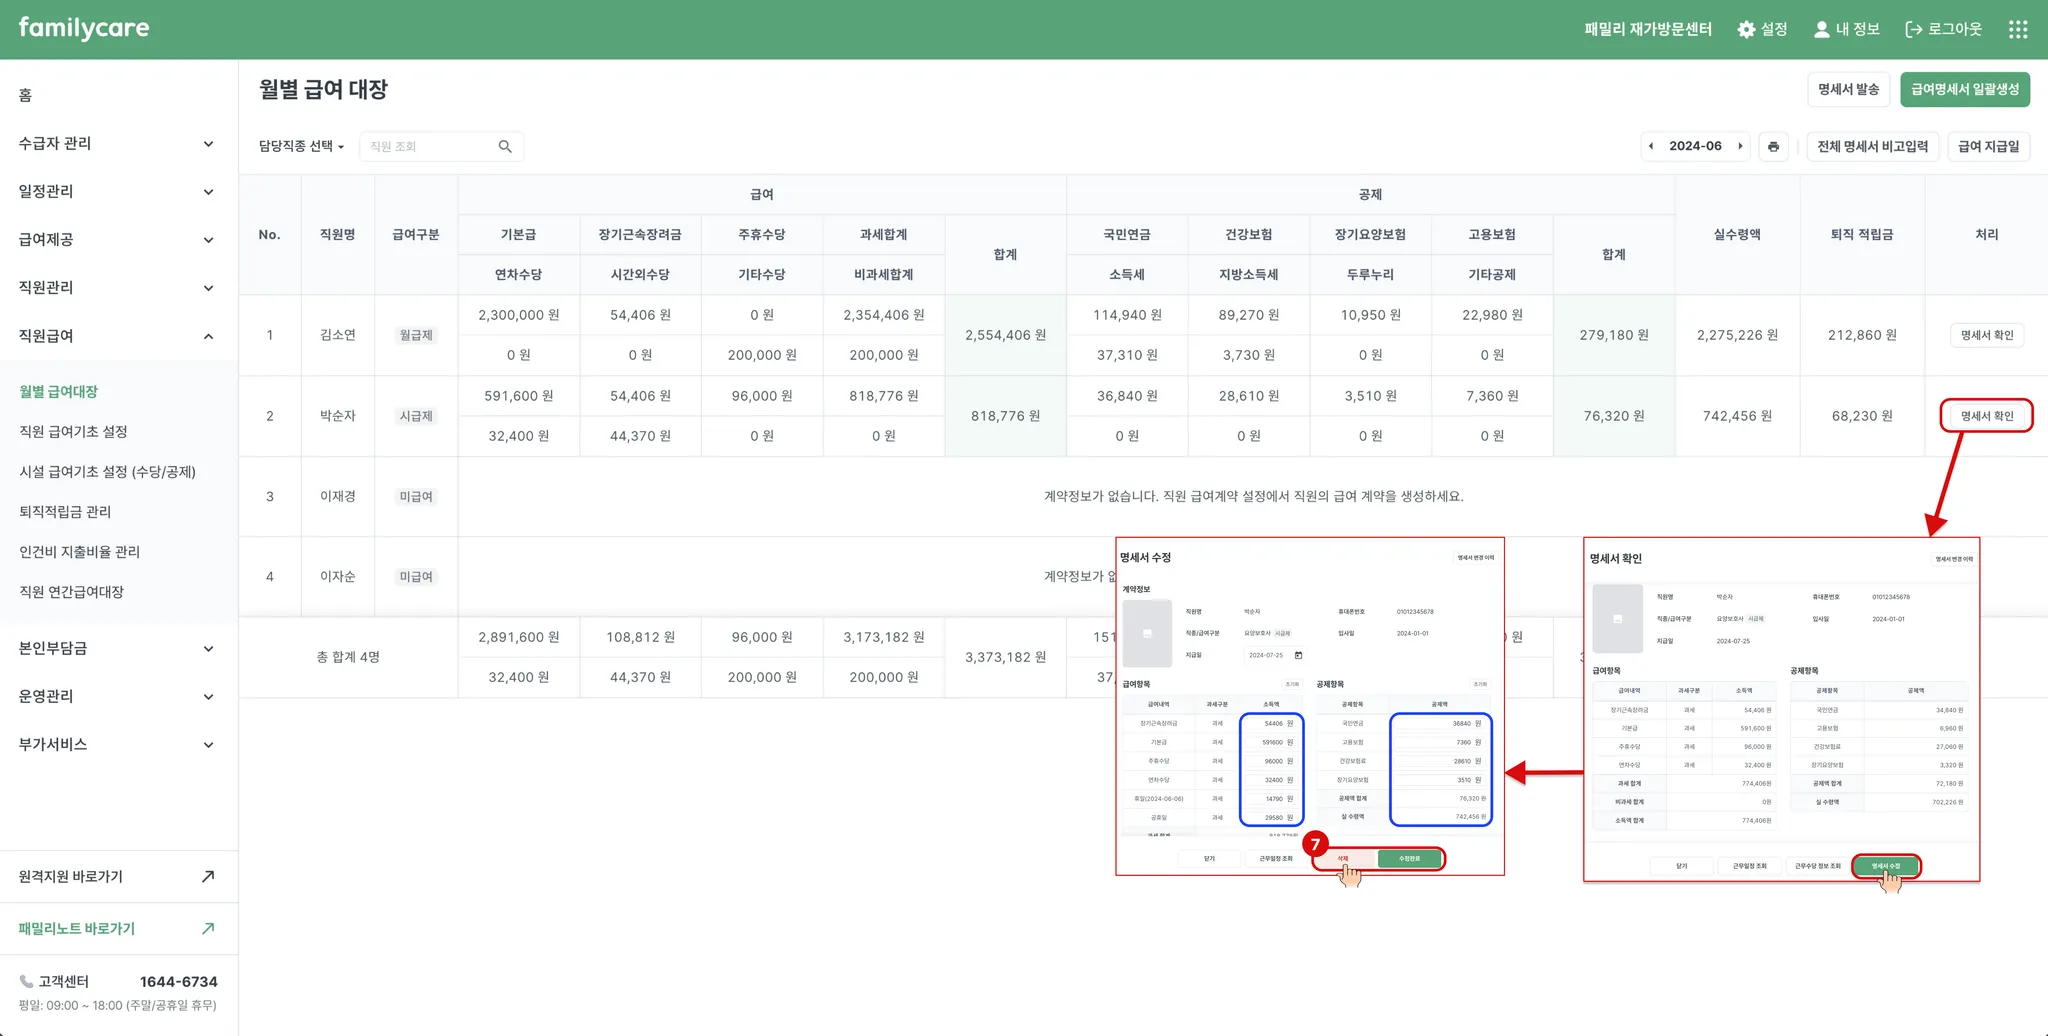Viewport: 2048px width, 1036px height.
Task: Open 시설 급여기초 설정 (수당/공제)
Action: (x=107, y=471)
